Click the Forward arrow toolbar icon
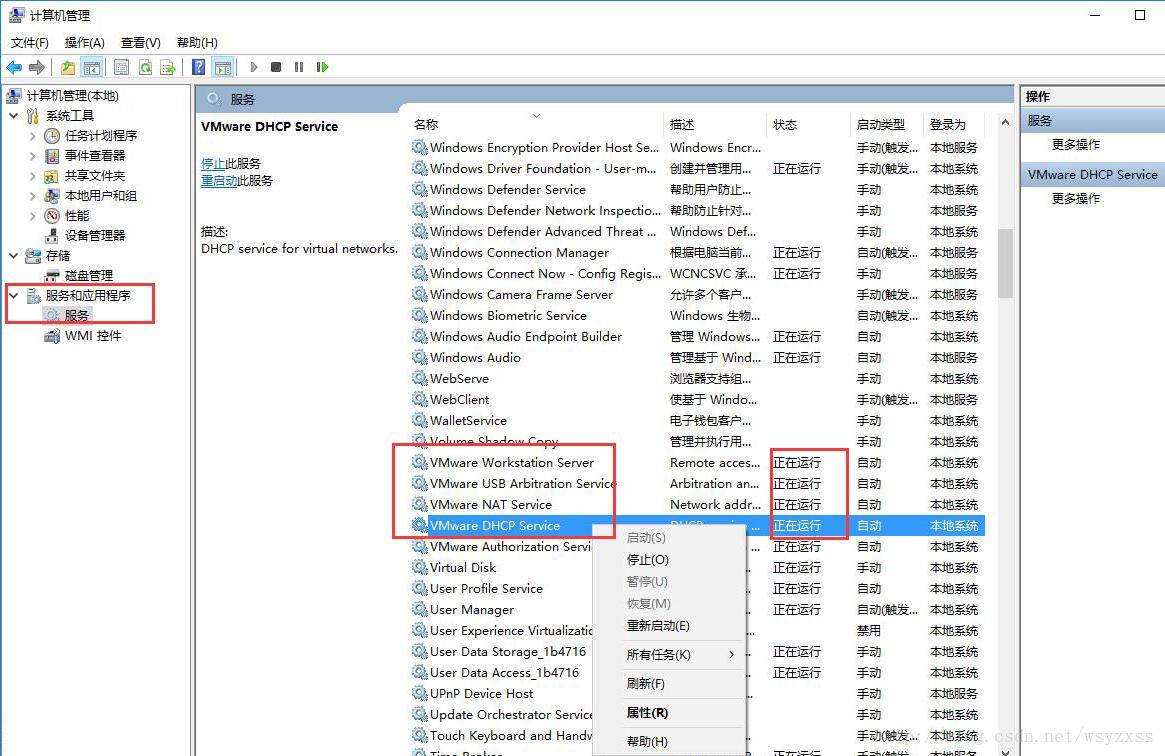 pyautogui.click(x=36, y=68)
